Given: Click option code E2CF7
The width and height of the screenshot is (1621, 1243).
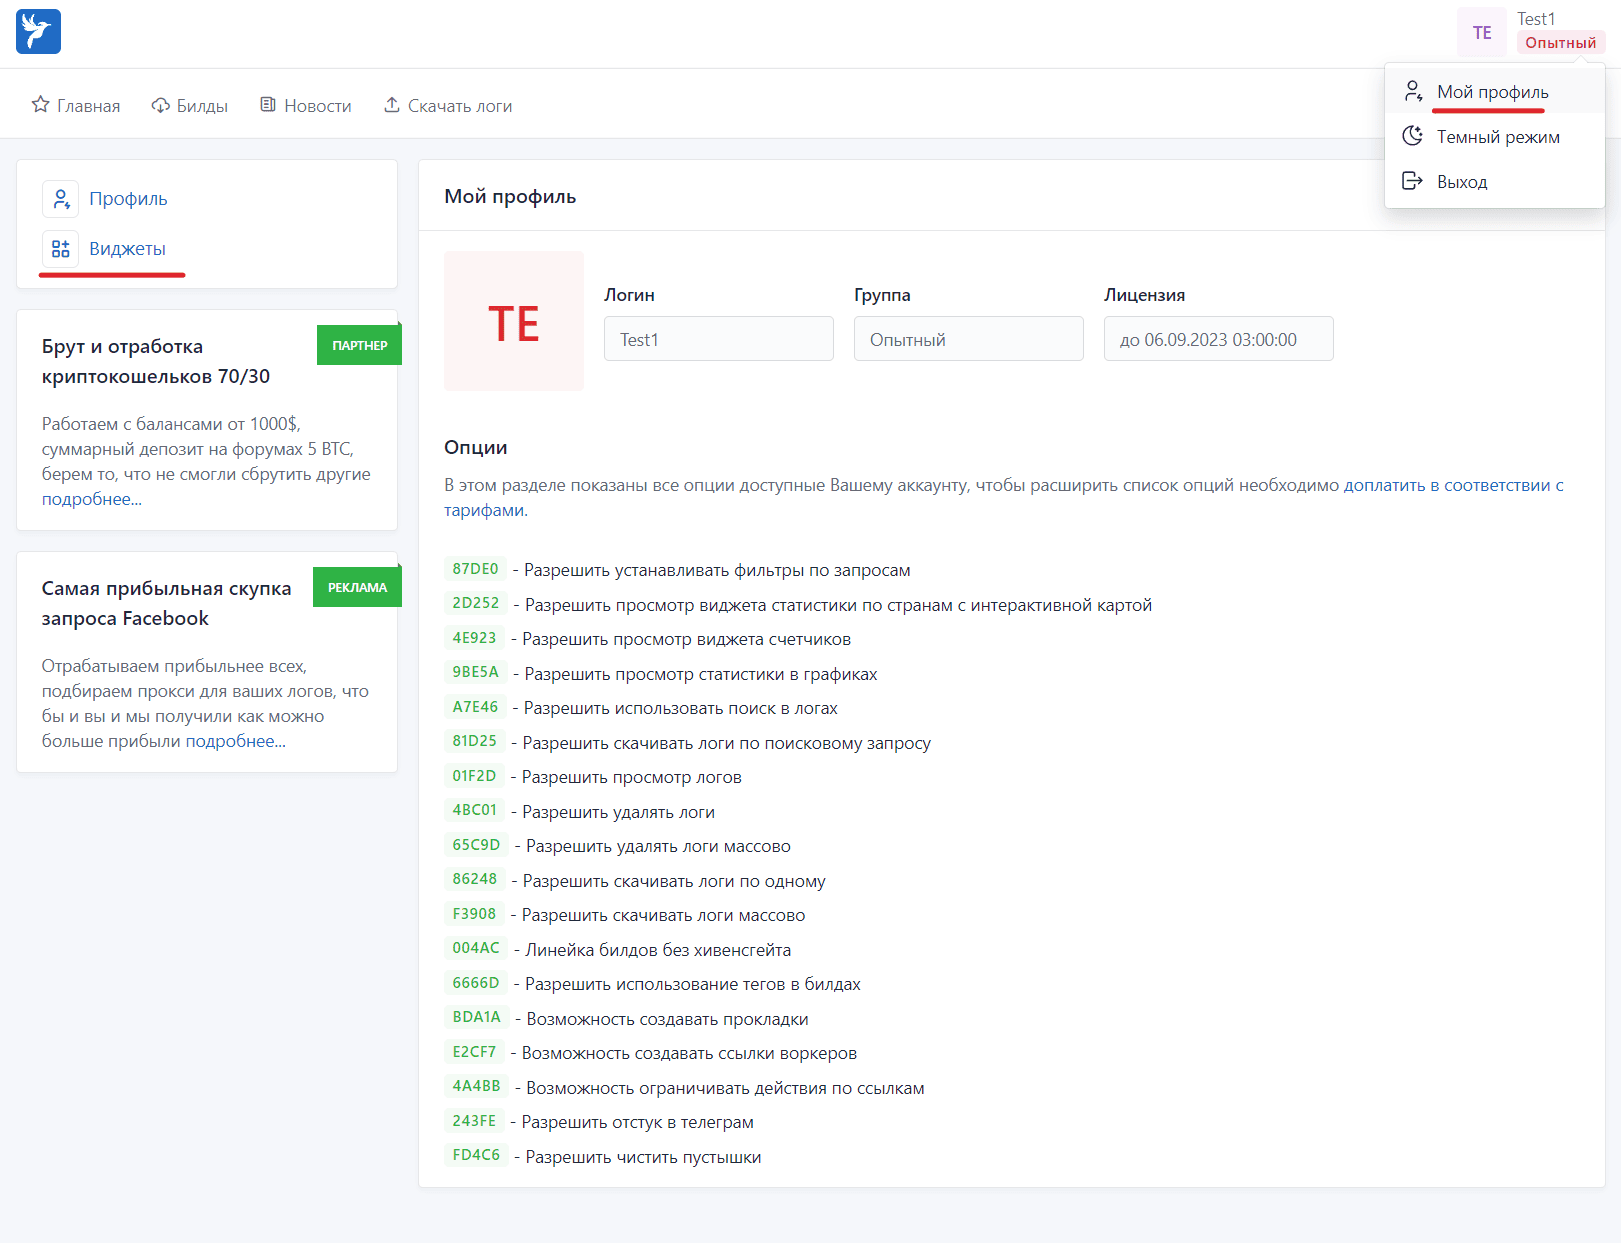Looking at the screenshot, I should 474,1052.
